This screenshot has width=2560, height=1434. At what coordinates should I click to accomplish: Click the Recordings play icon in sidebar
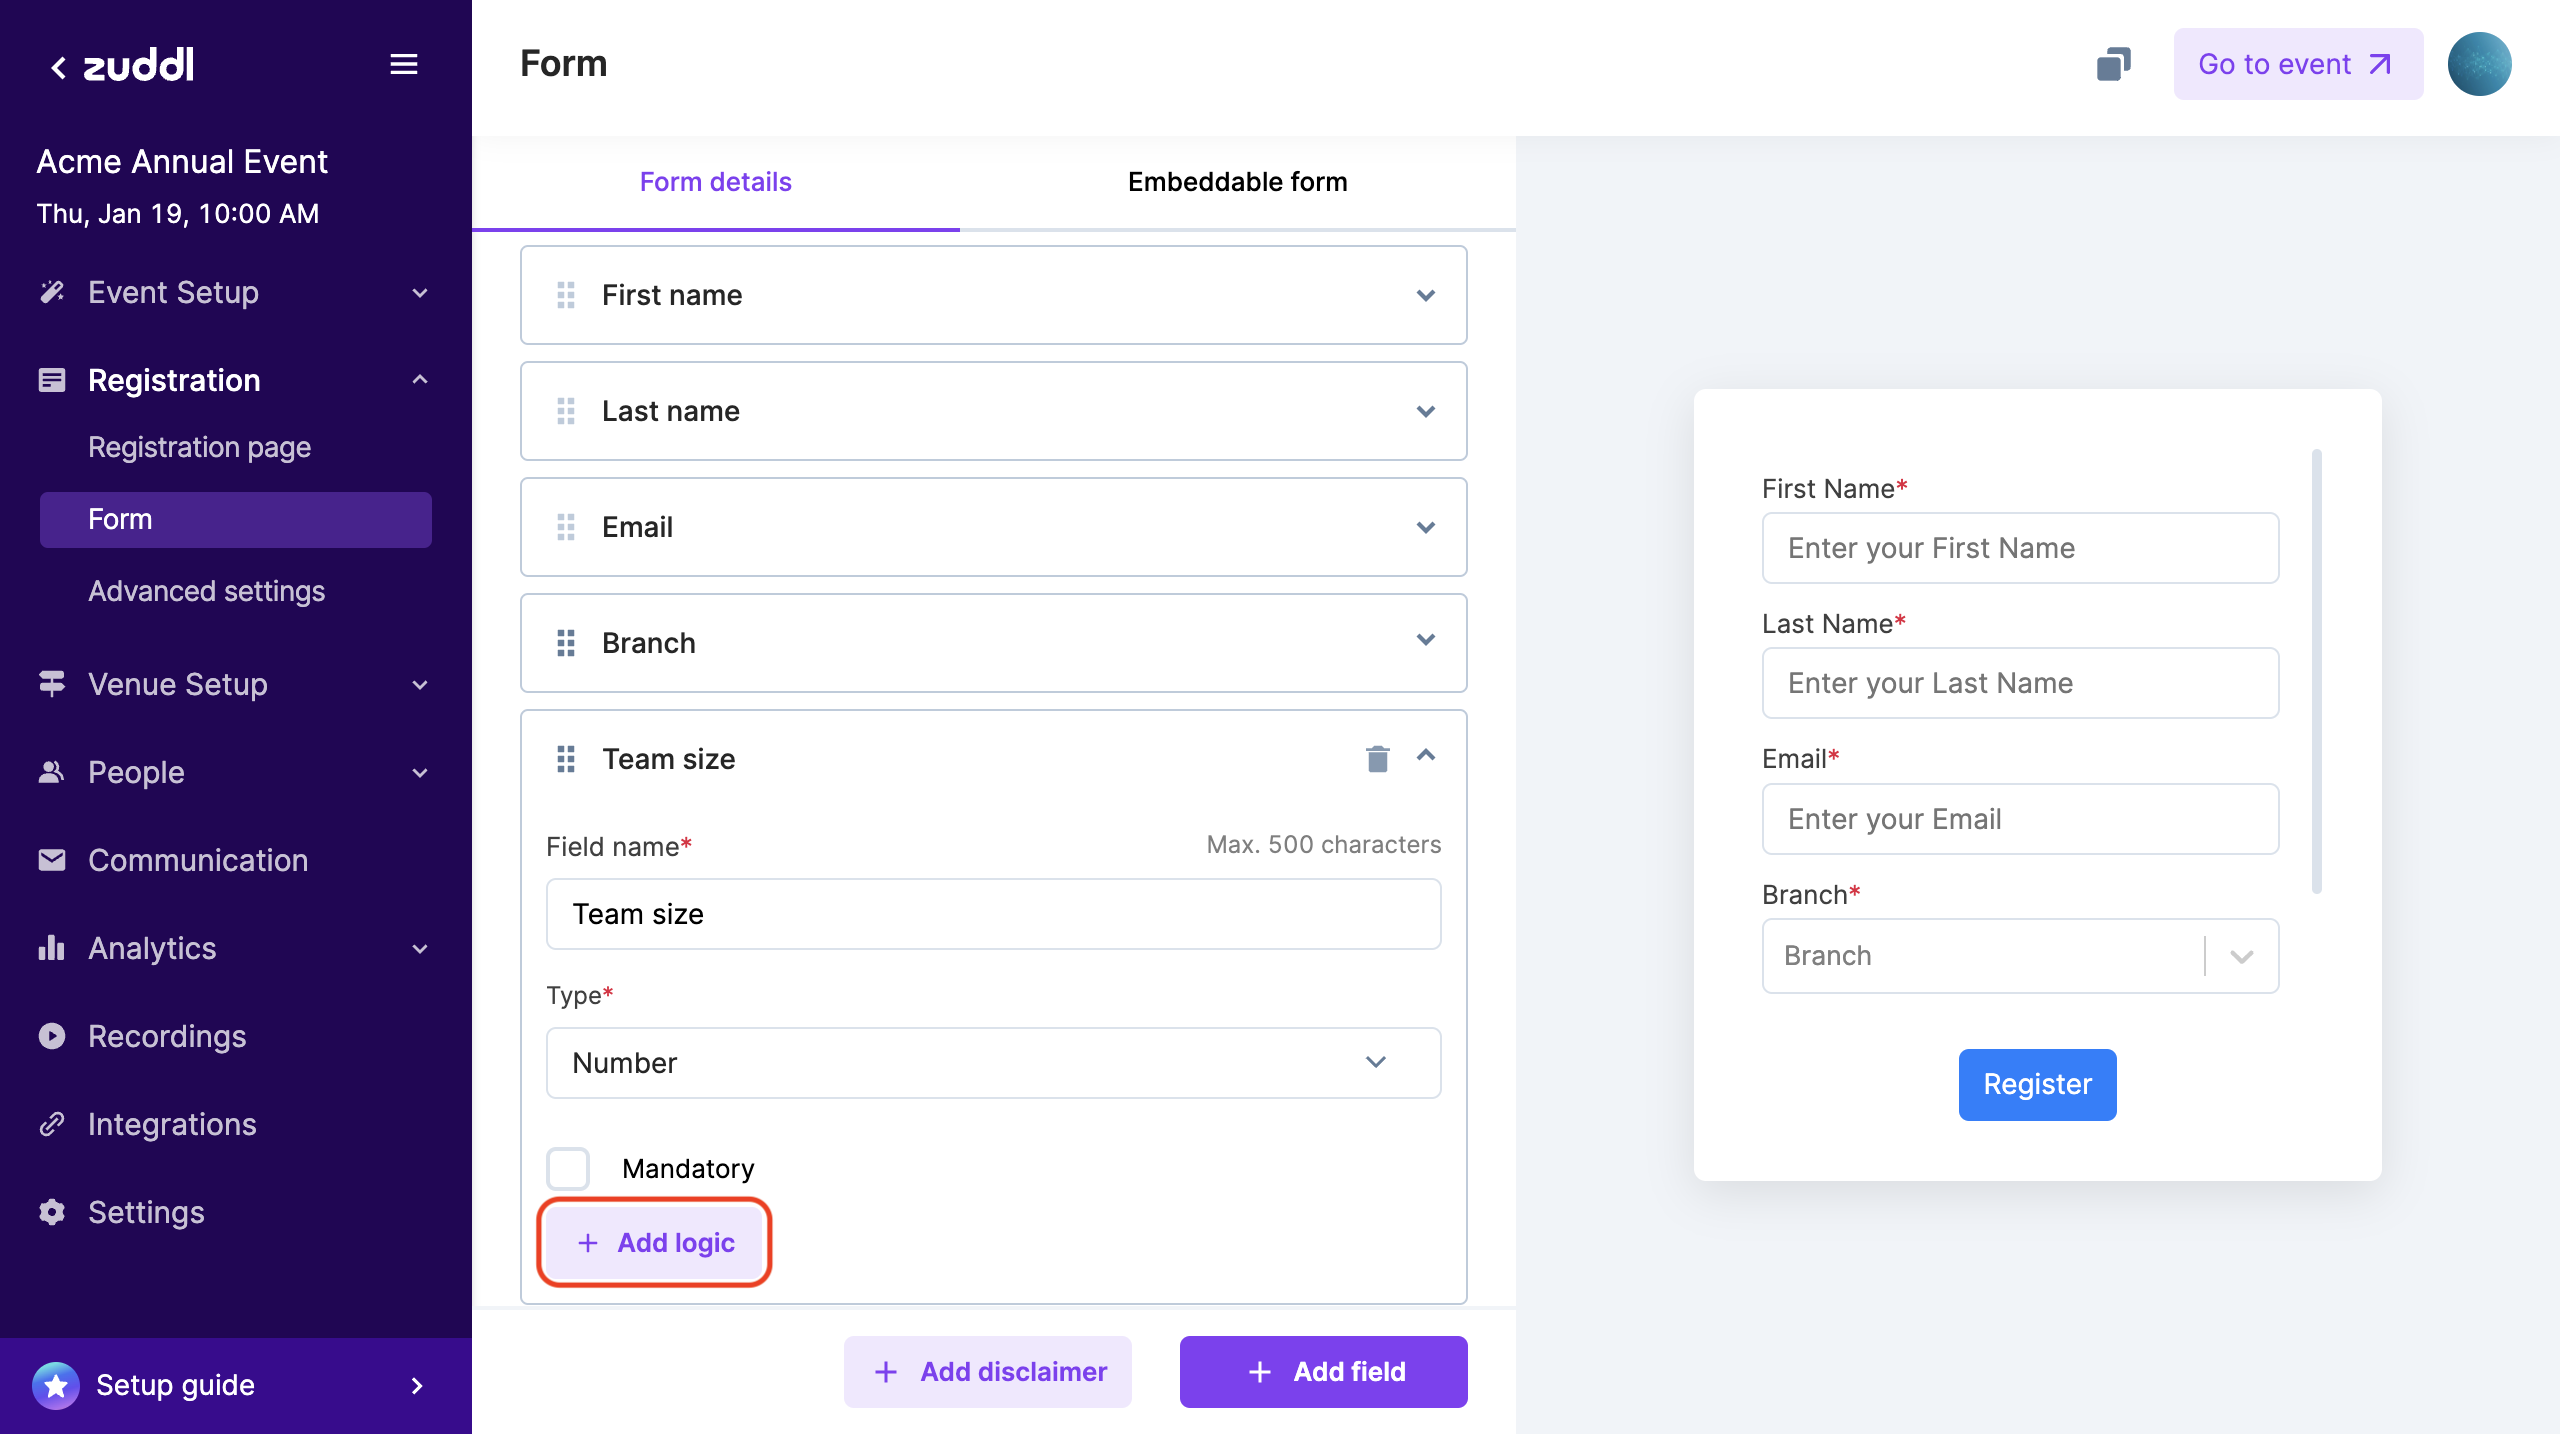pos(52,1036)
